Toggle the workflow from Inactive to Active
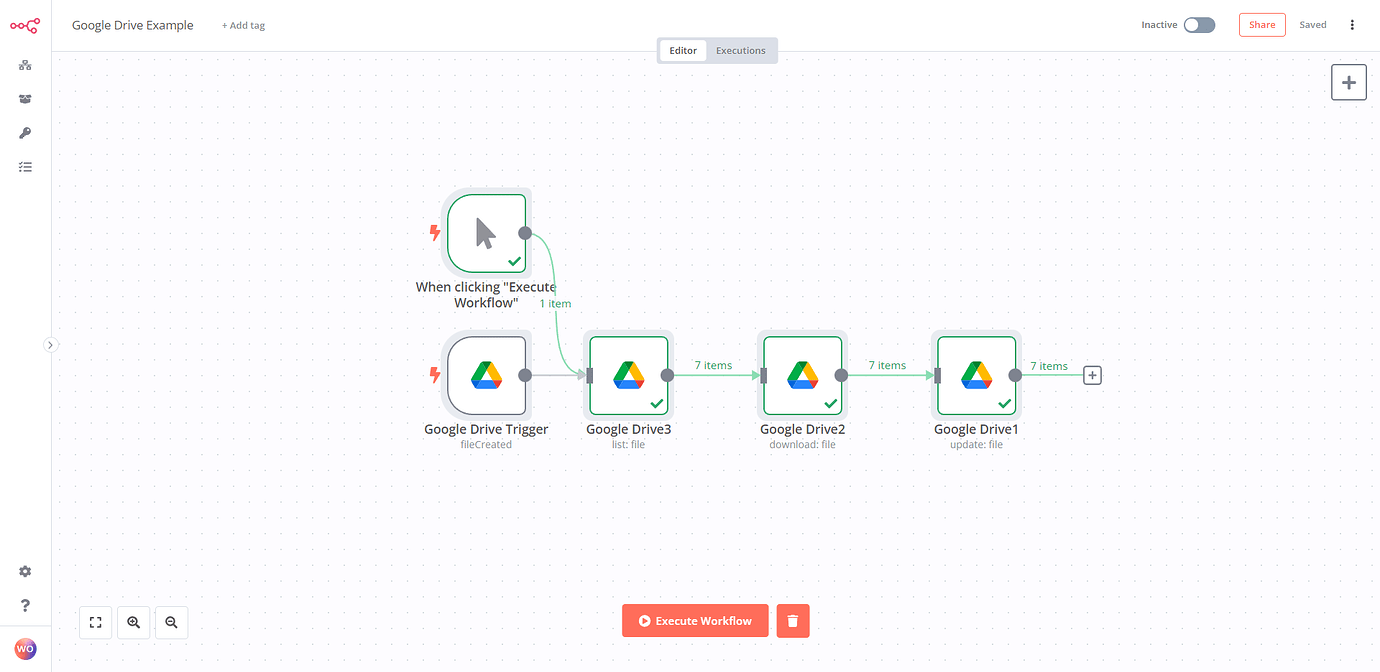Image resolution: width=1380 pixels, height=672 pixels. (1199, 24)
